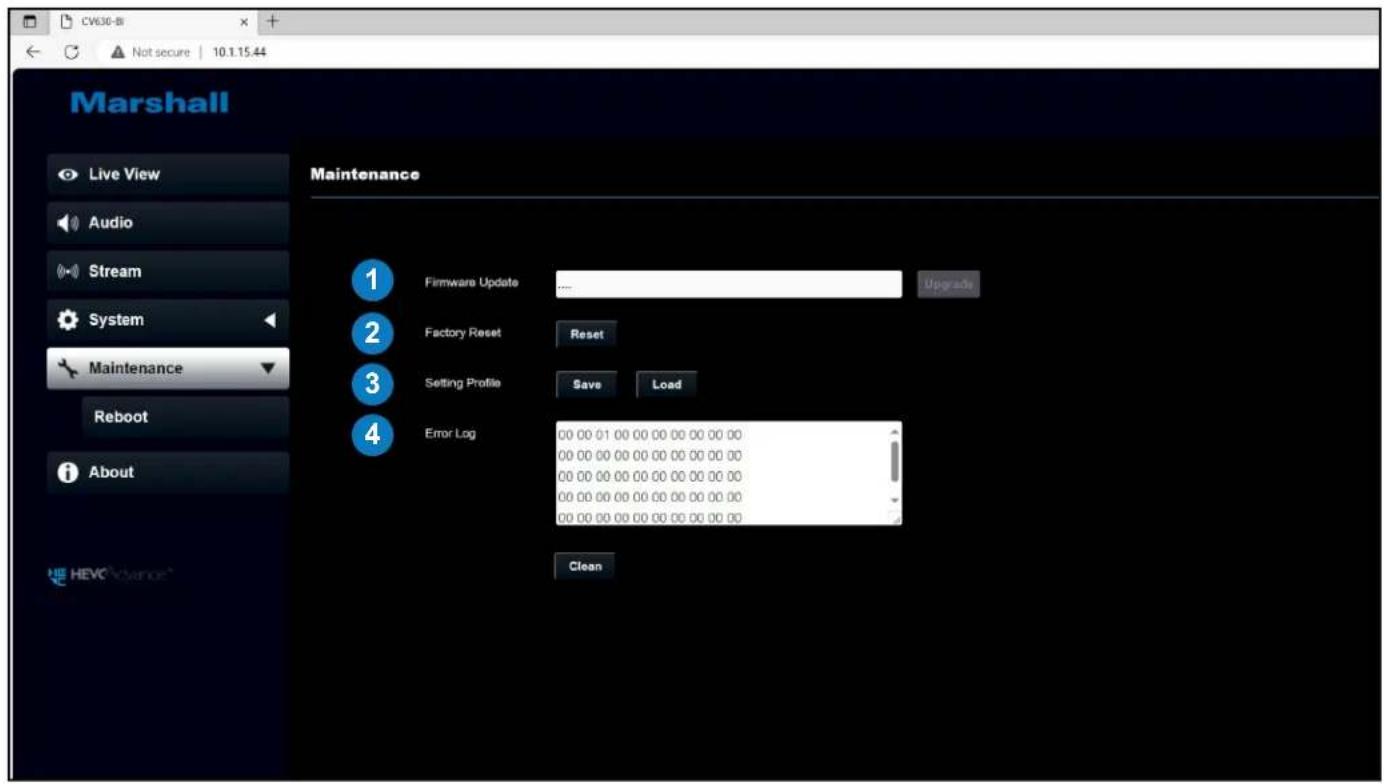The image size is (1384, 784).
Task: Click the Setting Profile label
Action: coord(462,383)
